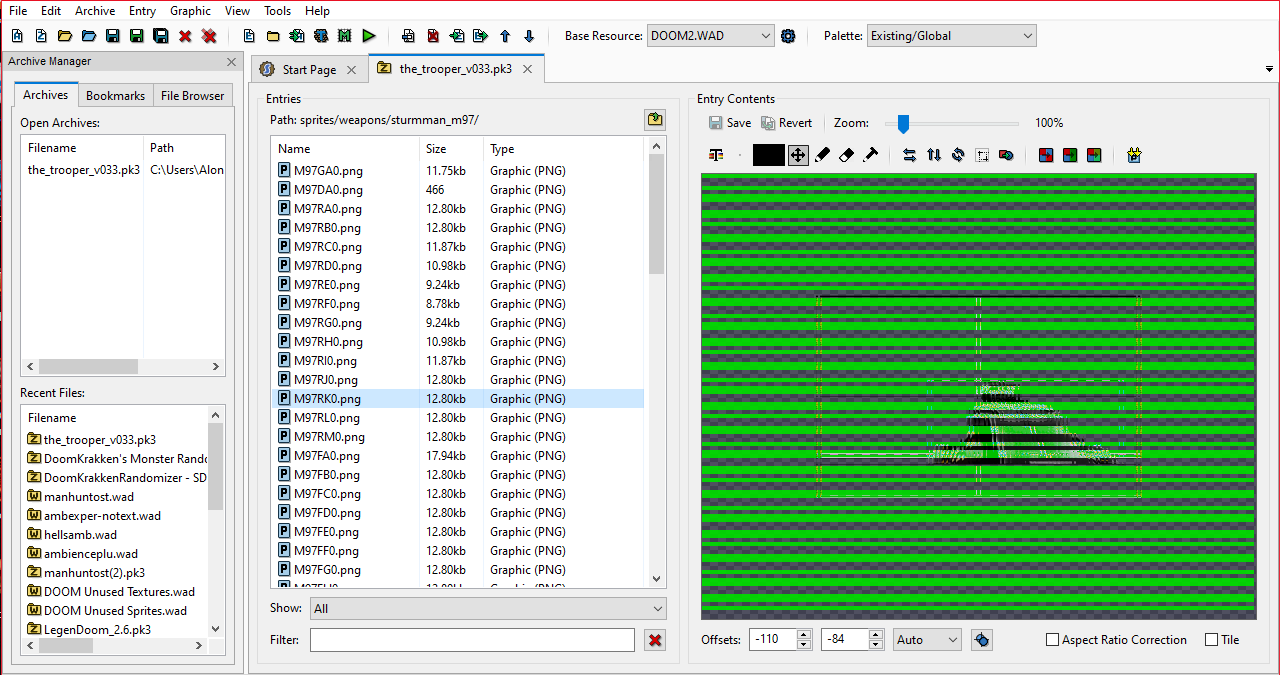This screenshot has width=1280, height=675.
Task: Click the flip vertically icon
Action: 934,155
